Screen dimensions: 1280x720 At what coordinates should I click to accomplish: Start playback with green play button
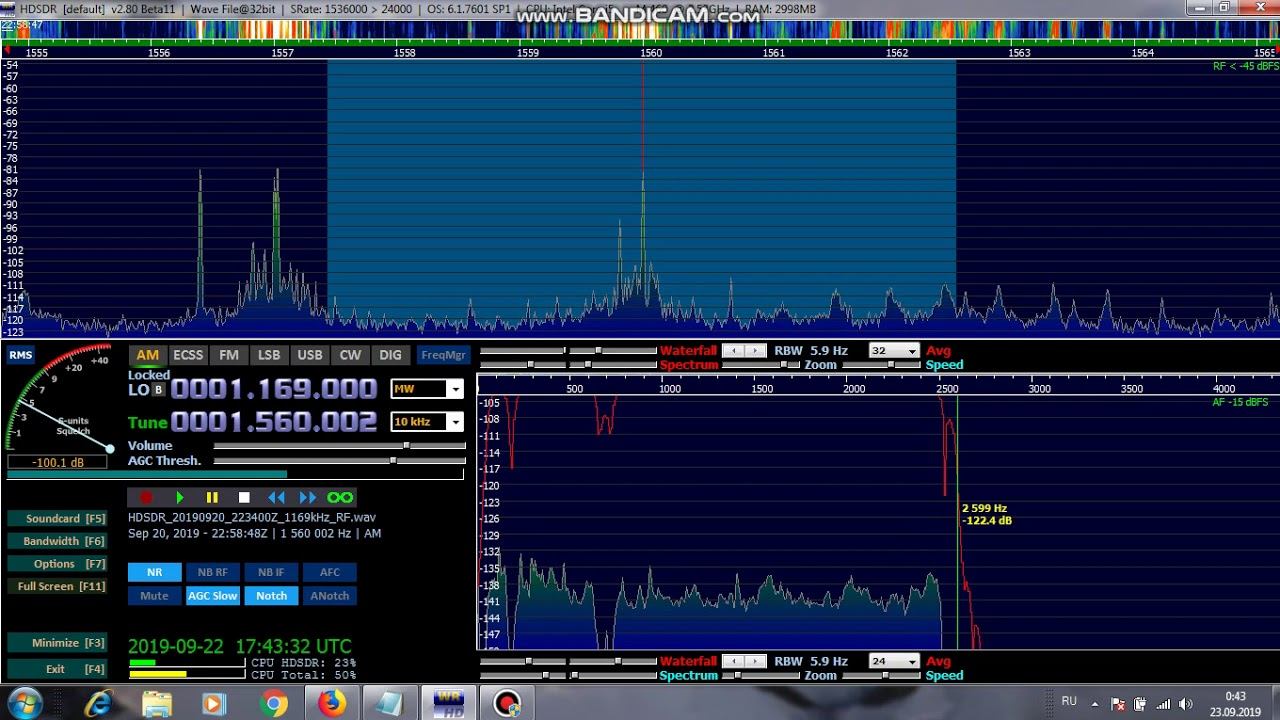point(180,497)
